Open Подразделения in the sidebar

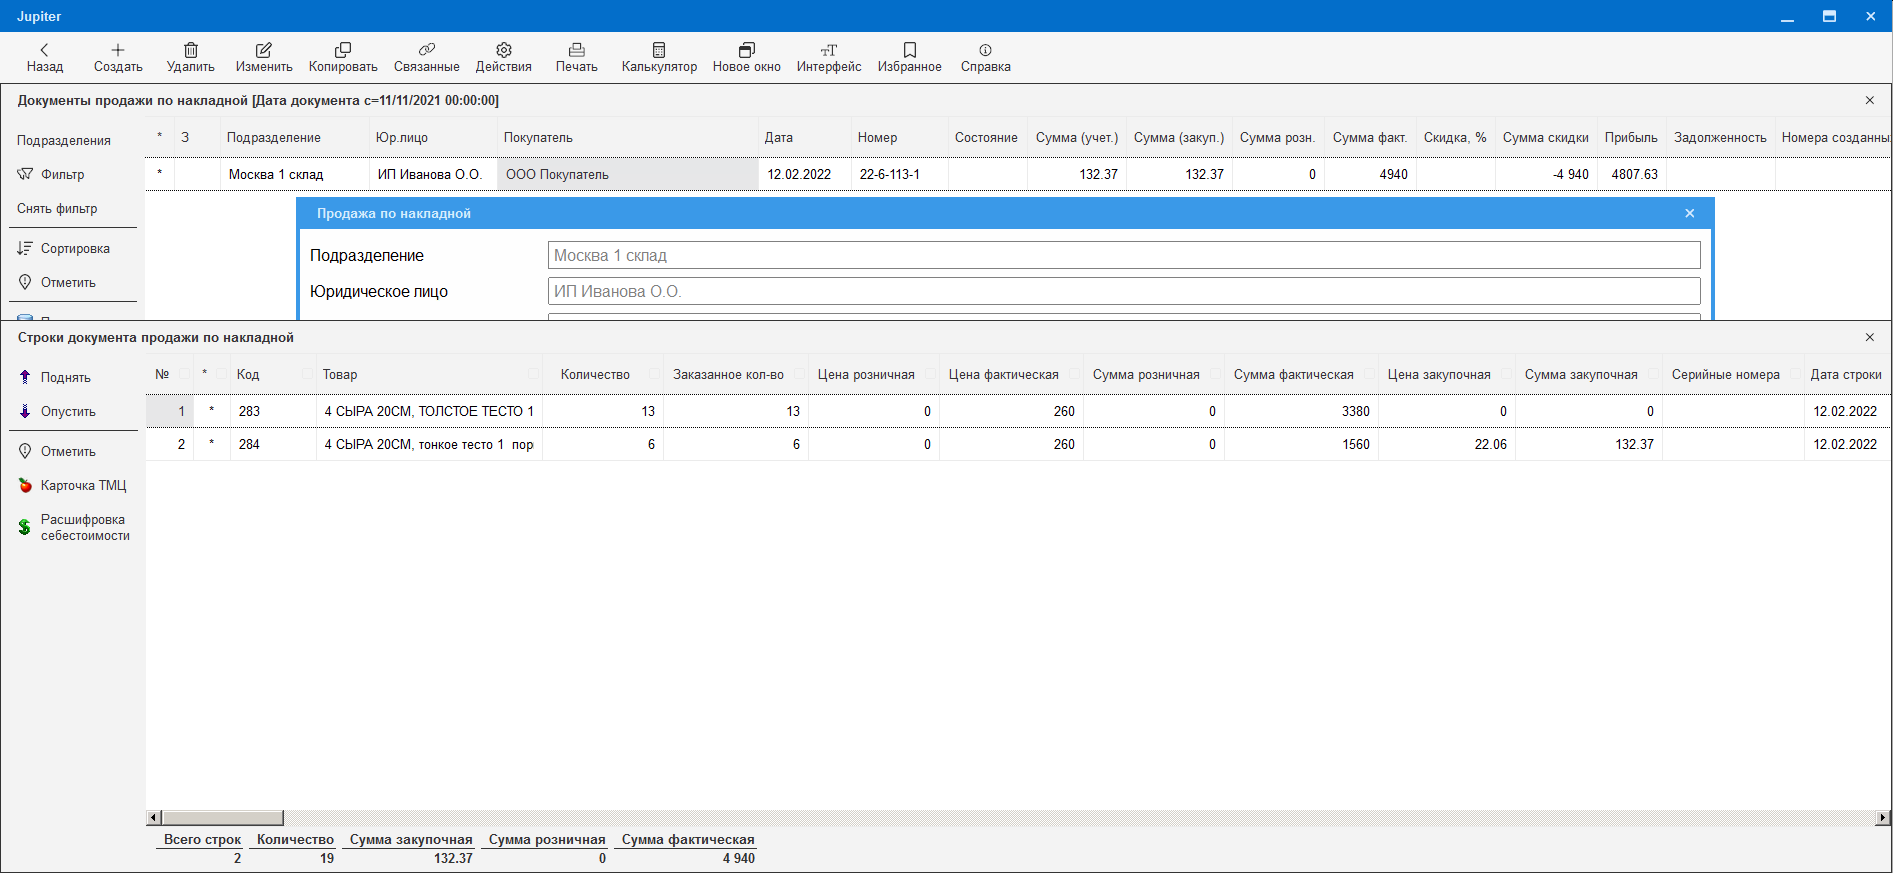tap(64, 140)
